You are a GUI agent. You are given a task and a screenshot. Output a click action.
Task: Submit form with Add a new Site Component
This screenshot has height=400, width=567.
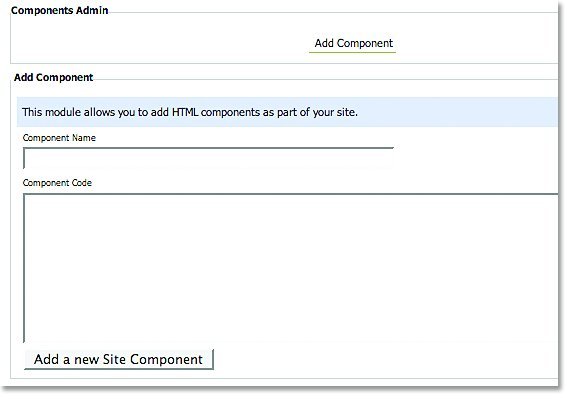[x=119, y=359]
